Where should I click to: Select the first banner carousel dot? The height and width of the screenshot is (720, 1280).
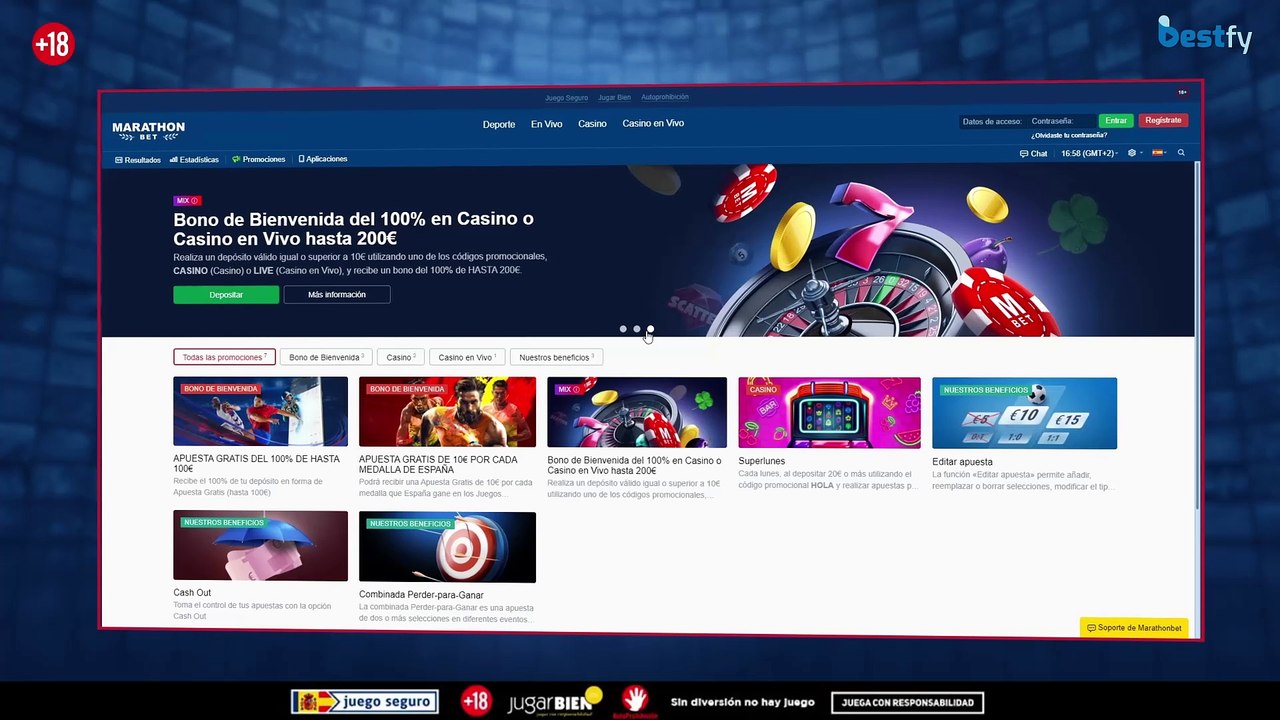coord(623,329)
